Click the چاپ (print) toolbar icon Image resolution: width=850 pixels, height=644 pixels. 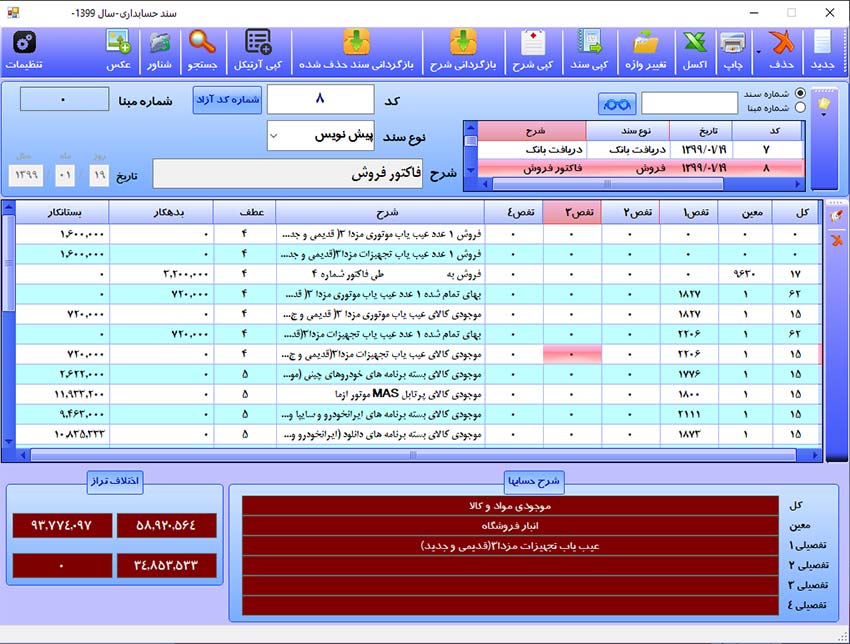coord(733,42)
